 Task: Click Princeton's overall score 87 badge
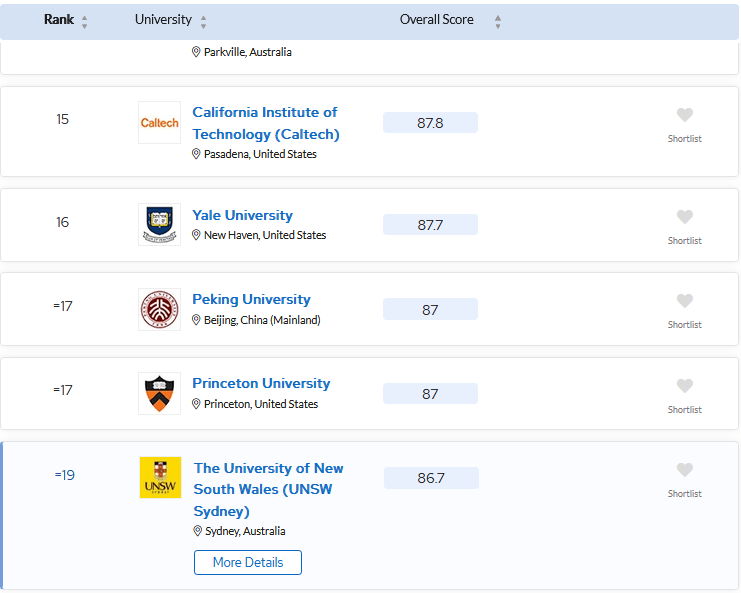[x=430, y=394]
